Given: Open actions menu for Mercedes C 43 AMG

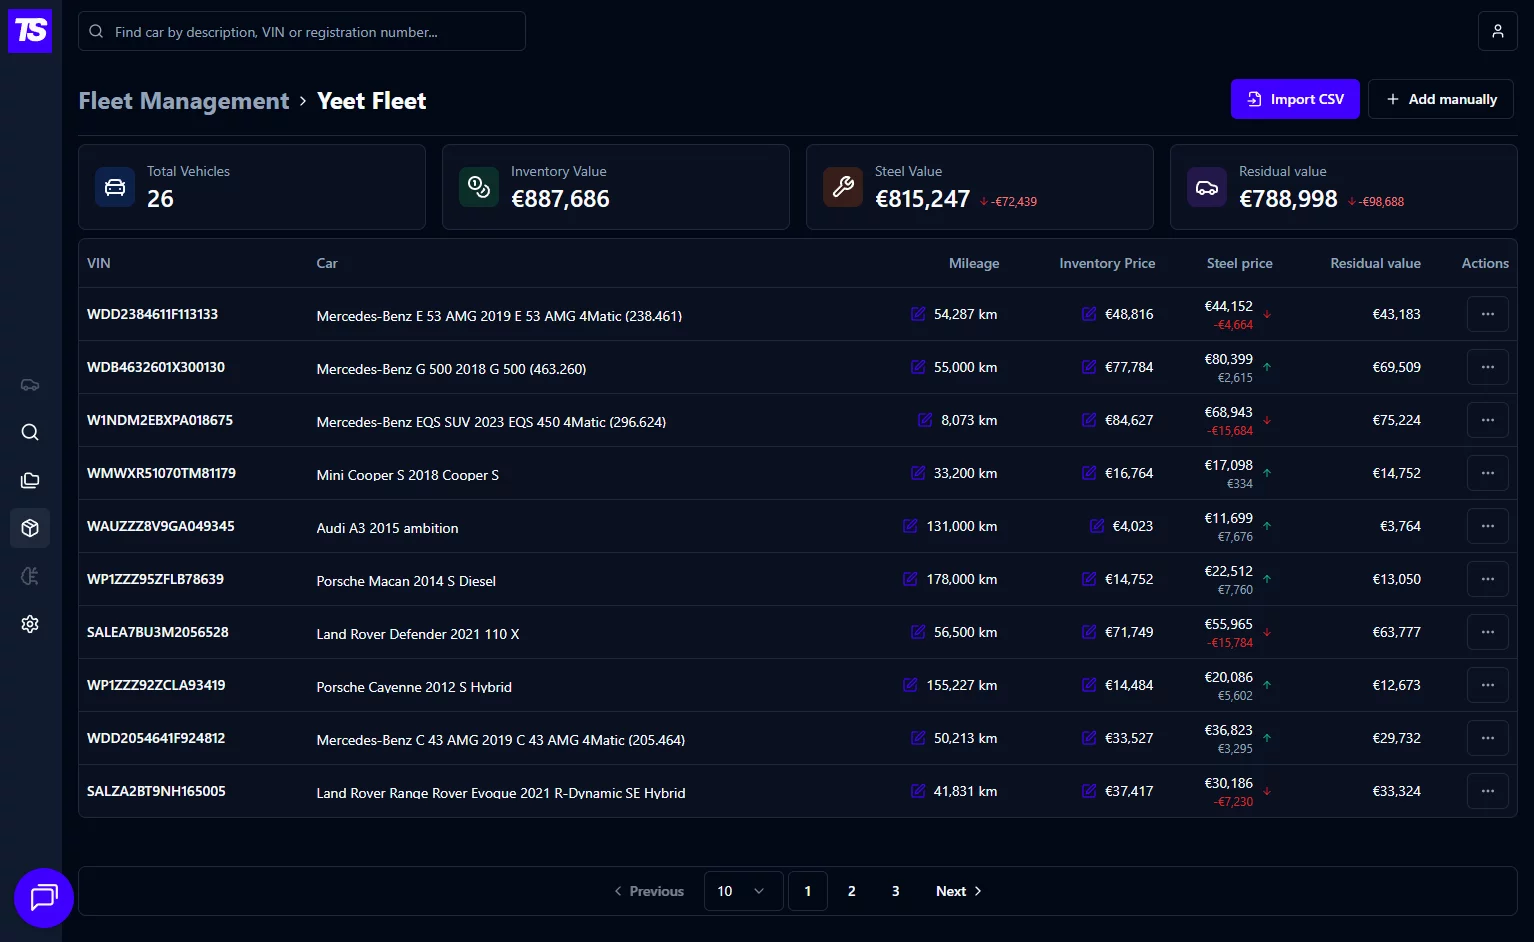Looking at the screenshot, I should pyautogui.click(x=1488, y=738).
